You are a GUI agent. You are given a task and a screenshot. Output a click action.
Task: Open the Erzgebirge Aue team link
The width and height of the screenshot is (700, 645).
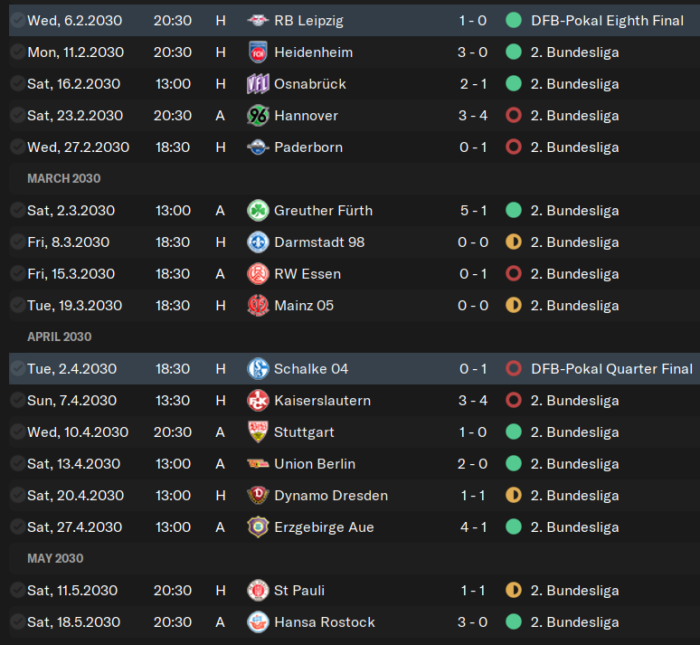tap(324, 527)
